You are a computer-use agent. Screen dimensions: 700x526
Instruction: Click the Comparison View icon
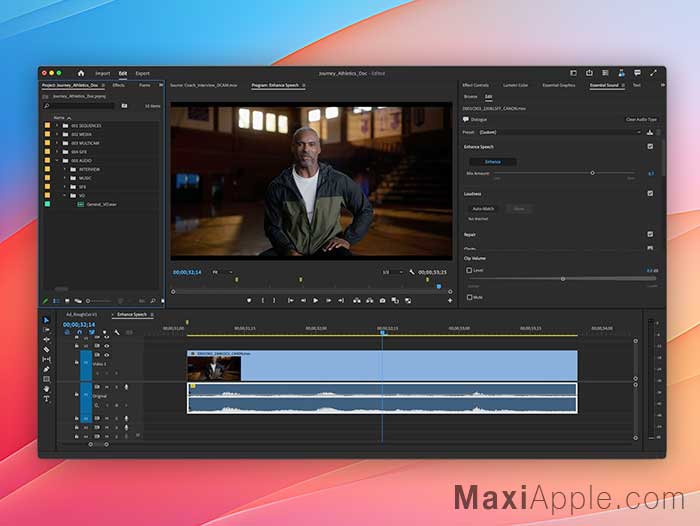(x=395, y=301)
